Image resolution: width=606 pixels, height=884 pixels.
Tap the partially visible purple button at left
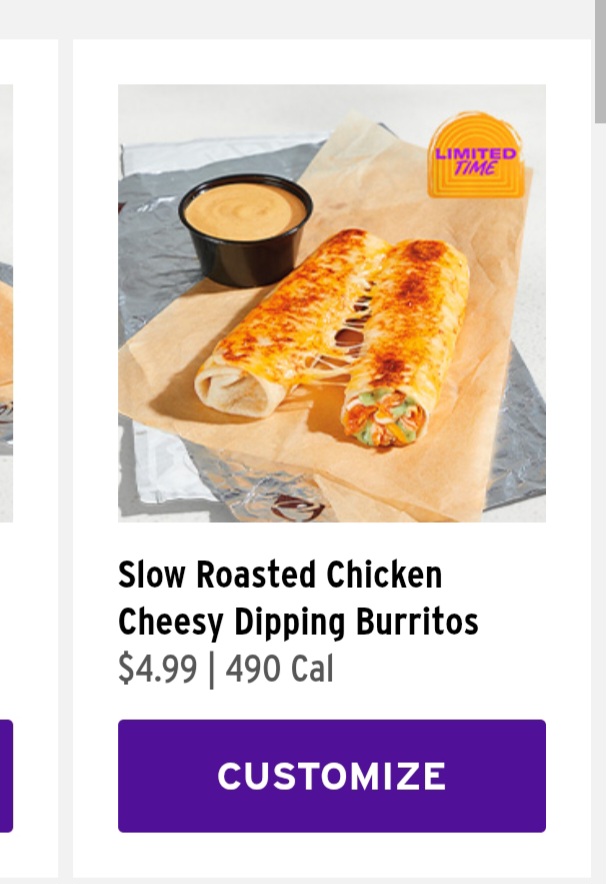coord(6,776)
